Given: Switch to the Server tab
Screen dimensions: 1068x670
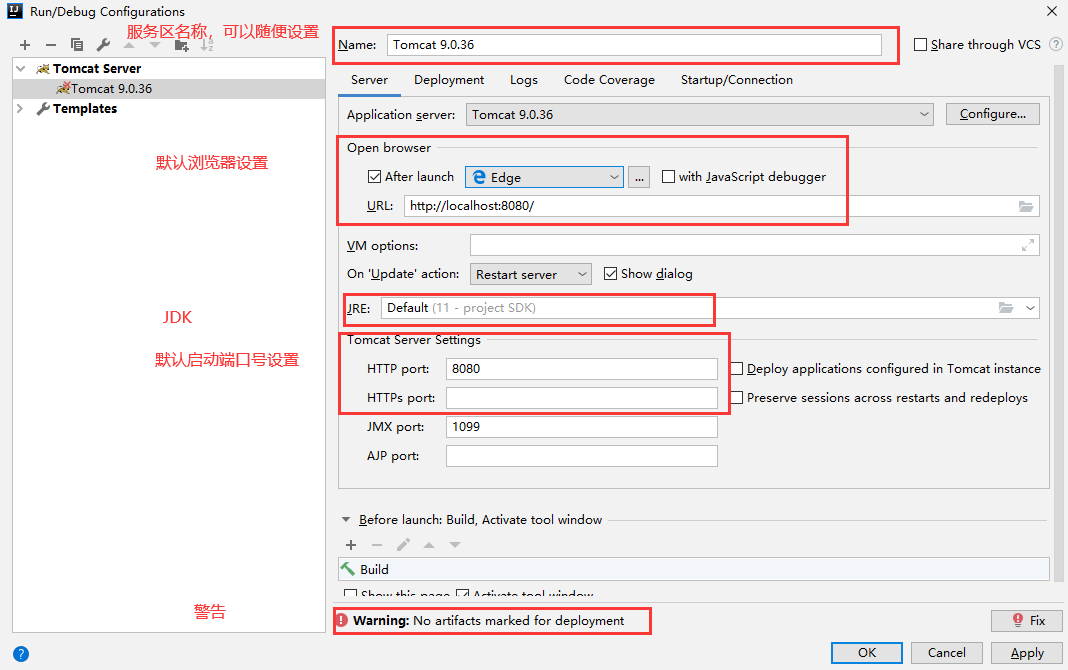Looking at the screenshot, I should 369,80.
